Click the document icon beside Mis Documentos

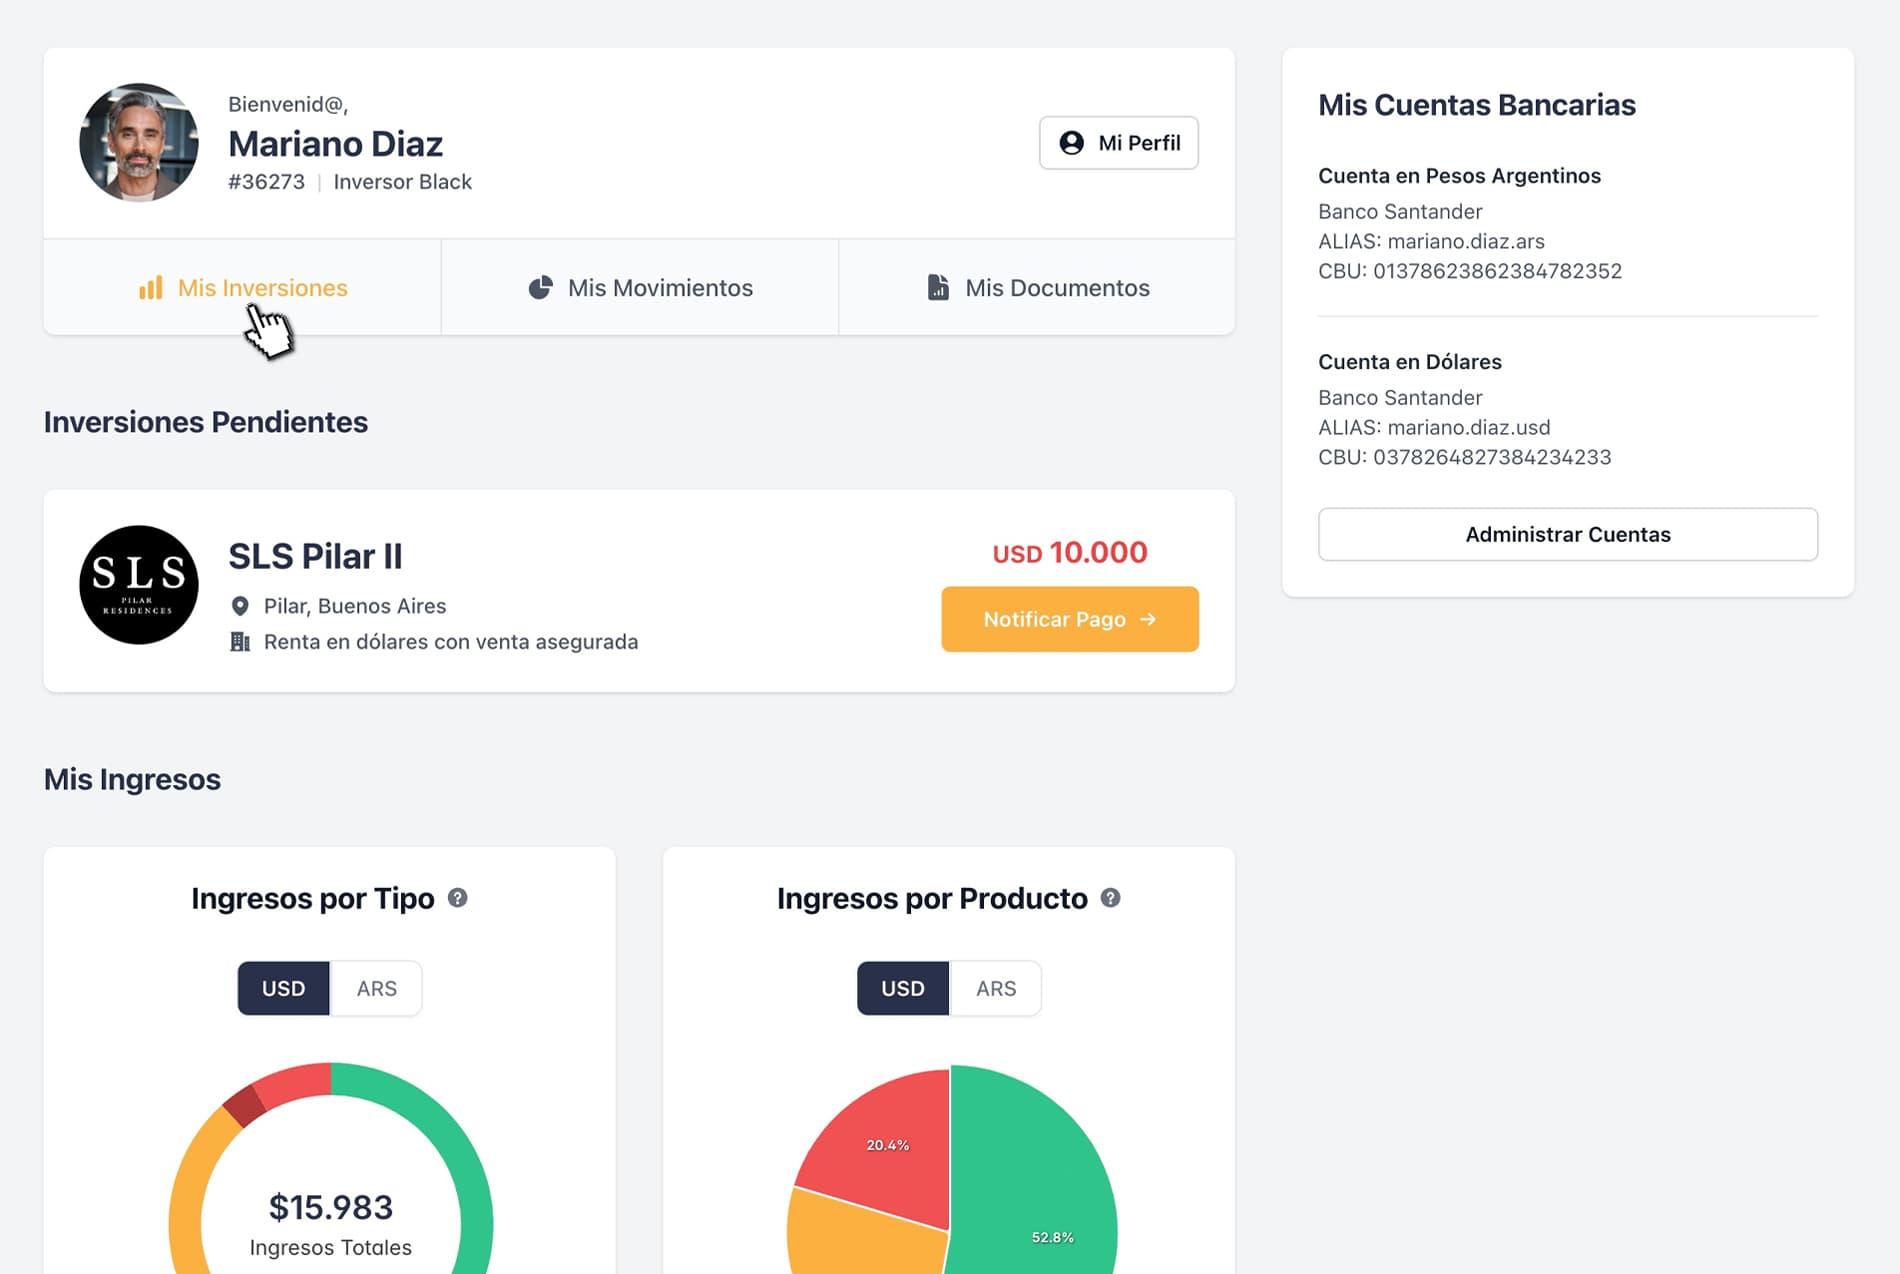click(x=938, y=288)
